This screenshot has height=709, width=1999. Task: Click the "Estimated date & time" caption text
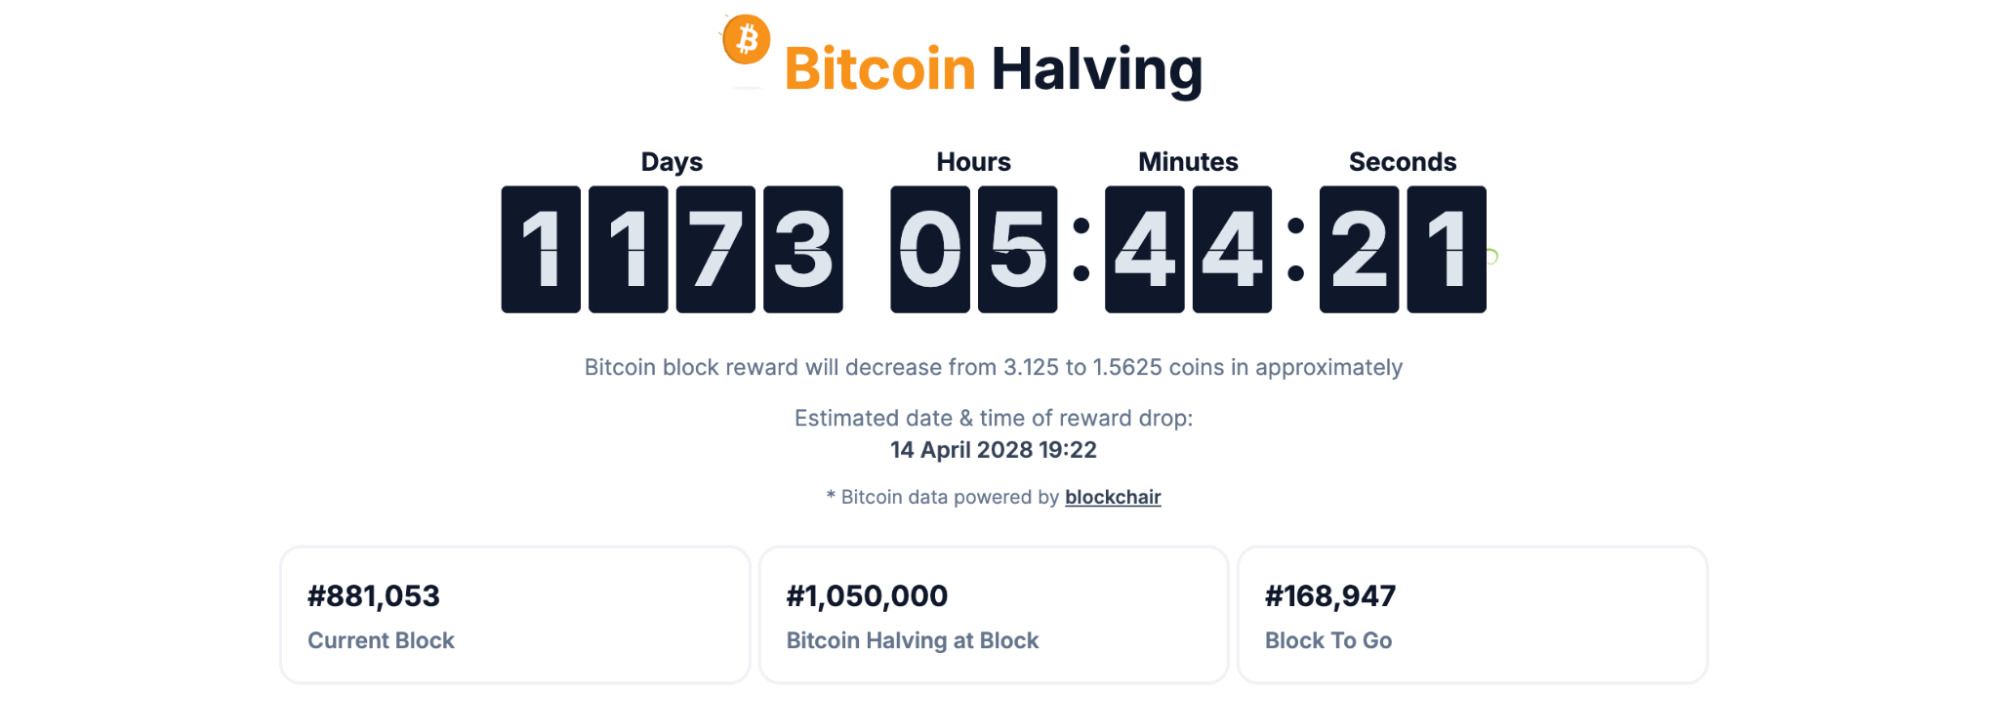tap(995, 421)
